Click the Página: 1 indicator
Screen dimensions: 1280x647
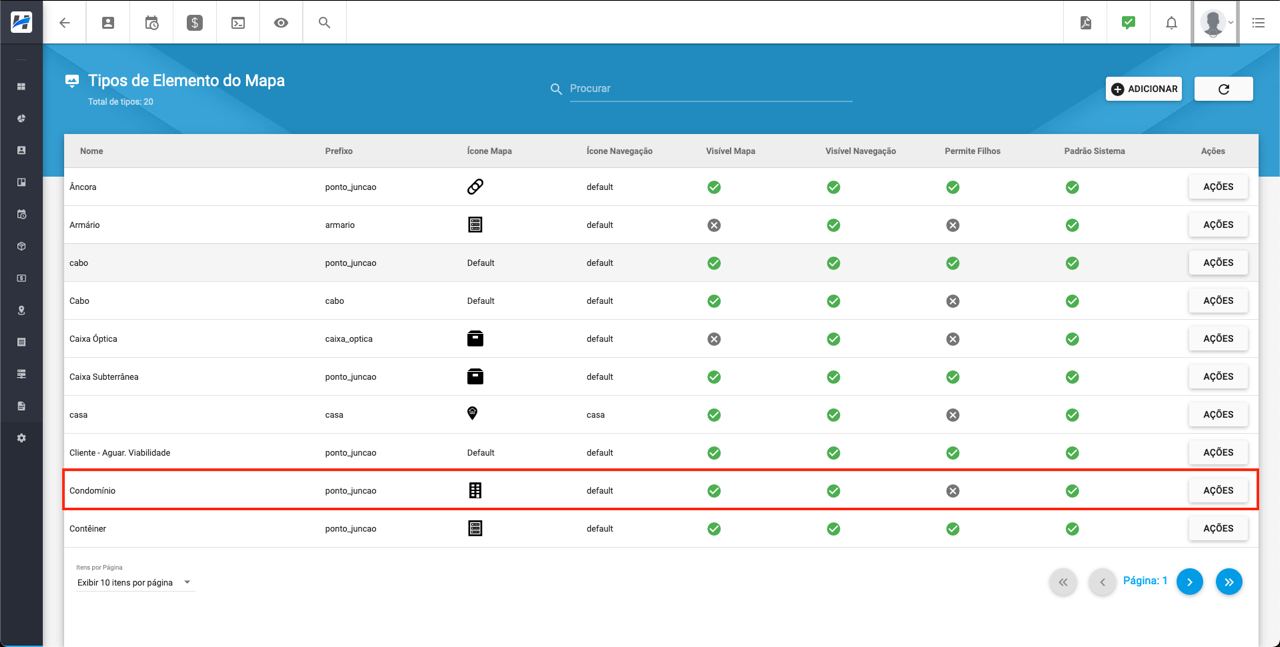(1145, 580)
